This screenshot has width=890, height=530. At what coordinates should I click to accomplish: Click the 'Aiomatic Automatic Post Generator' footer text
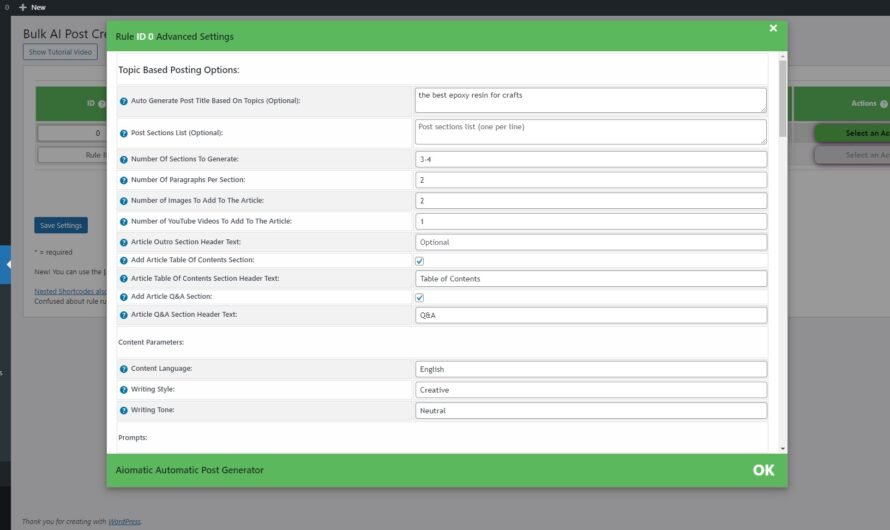tap(190, 470)
